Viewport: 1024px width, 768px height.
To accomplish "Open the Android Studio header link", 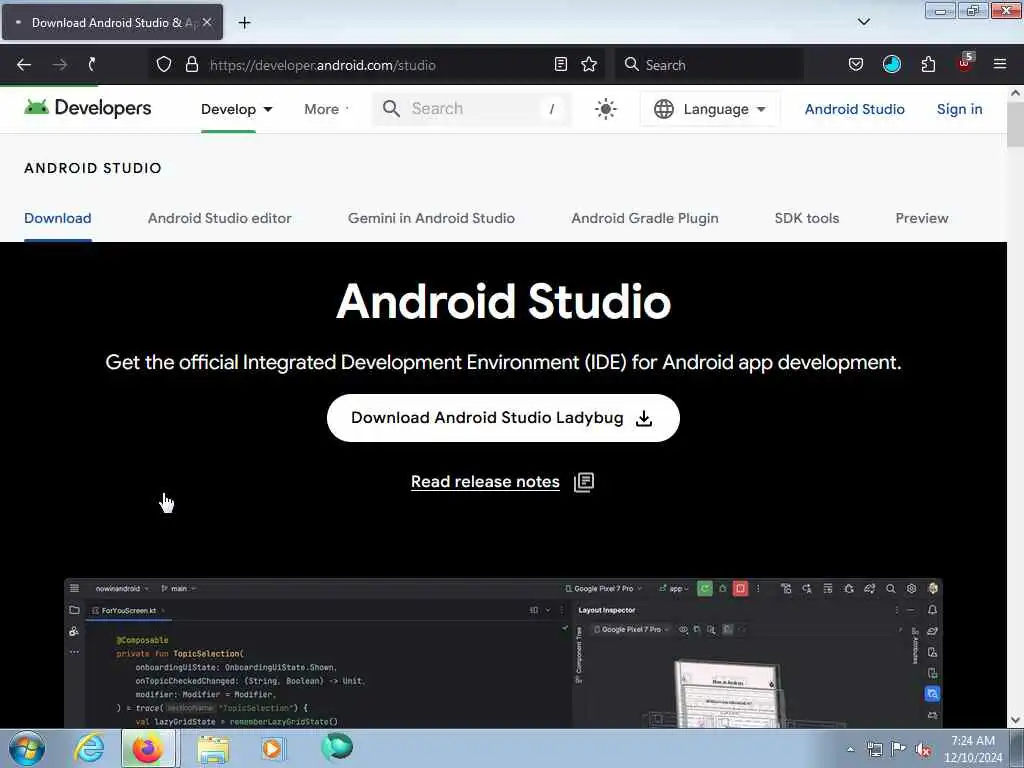I will (854, 109).
